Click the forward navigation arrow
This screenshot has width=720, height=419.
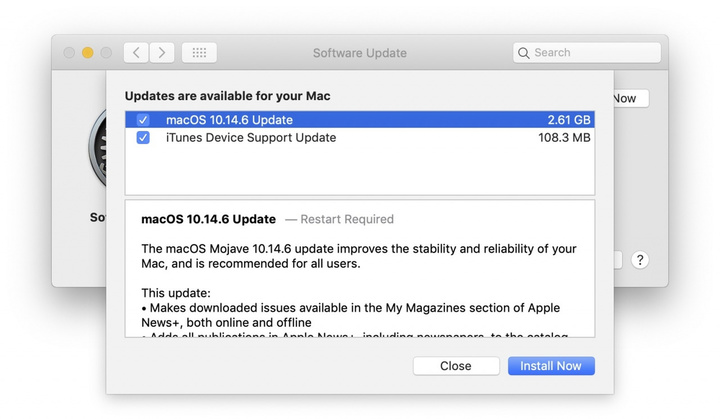tap(162, 52)
